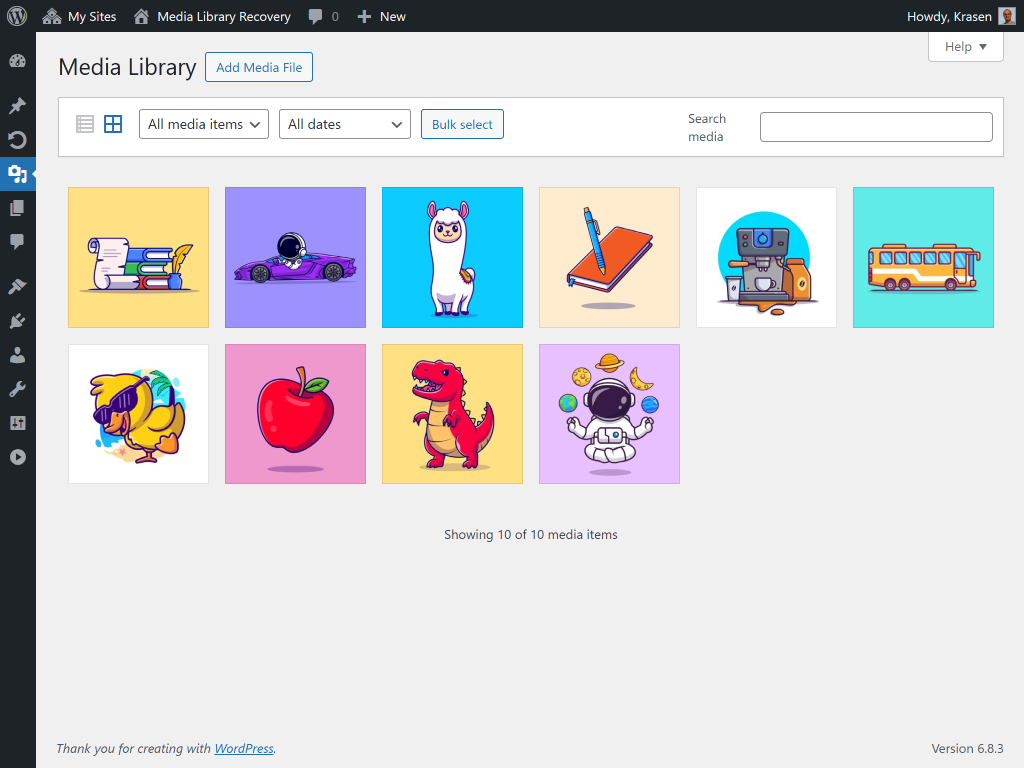The image size is (1024, 768).
Task: Switch to list view mode
Action: (x=85, y=124)
